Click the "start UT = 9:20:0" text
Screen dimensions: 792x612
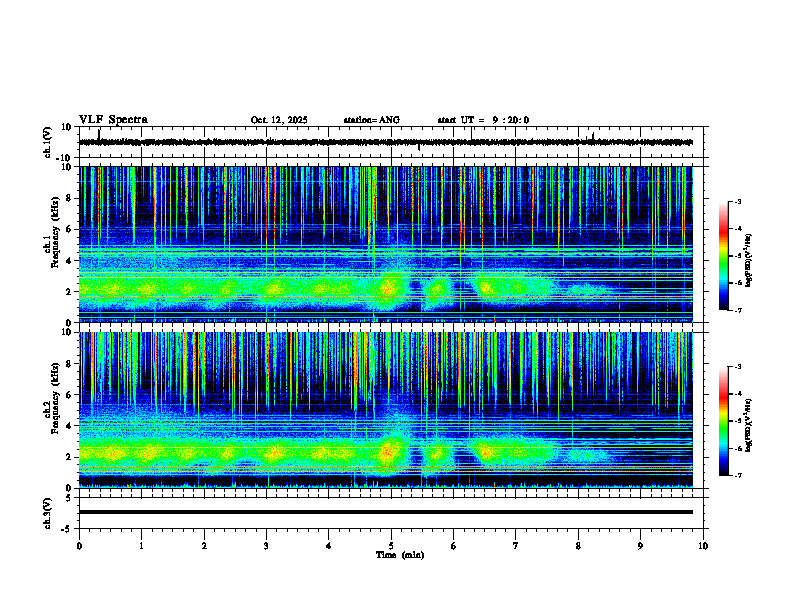pyautogui.click(x=483, y=120)
